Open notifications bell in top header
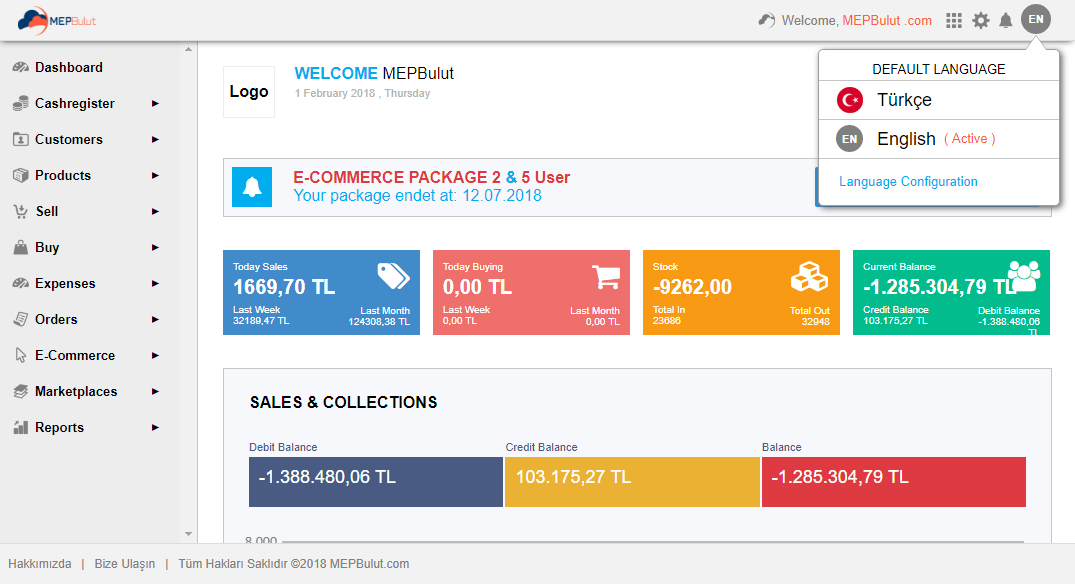The height and width of the screenshot is (584, 1075). 1006,21
